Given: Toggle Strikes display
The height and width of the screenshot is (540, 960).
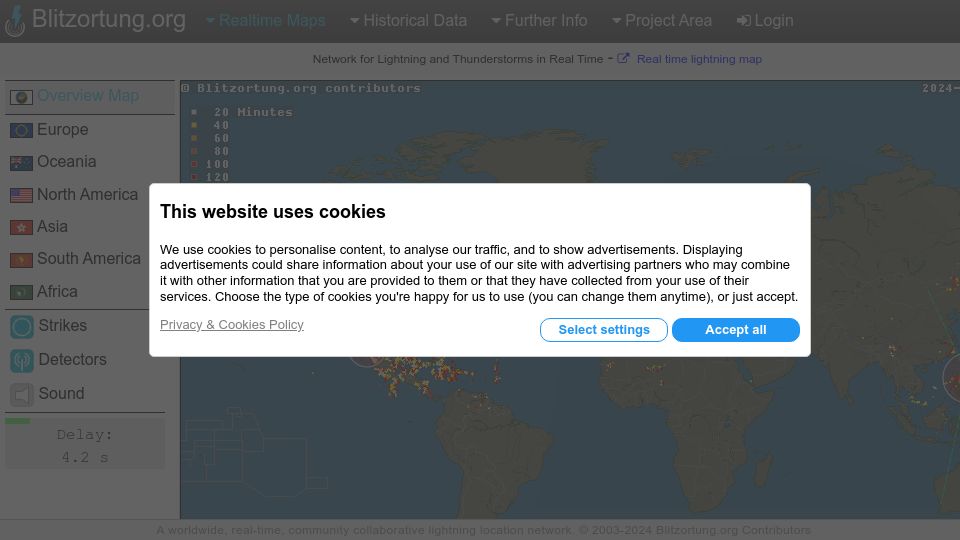Looking at the screenshot, I should point(62,326).
